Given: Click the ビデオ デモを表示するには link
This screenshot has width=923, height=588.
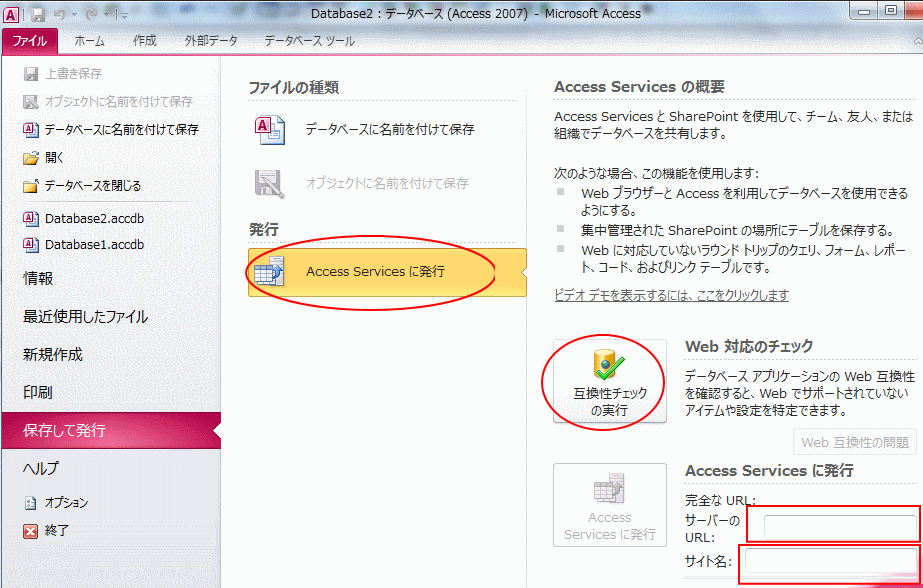Looking at the screenshot, I should [x=672, y=295].
